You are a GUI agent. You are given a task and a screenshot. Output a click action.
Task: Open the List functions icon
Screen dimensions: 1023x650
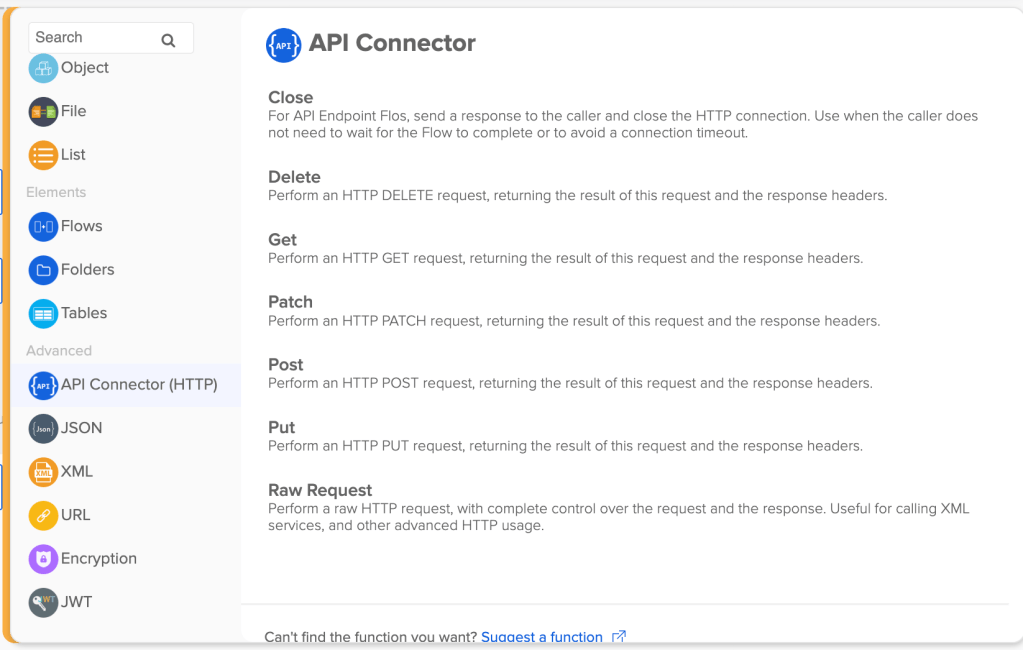pos(43,155)
